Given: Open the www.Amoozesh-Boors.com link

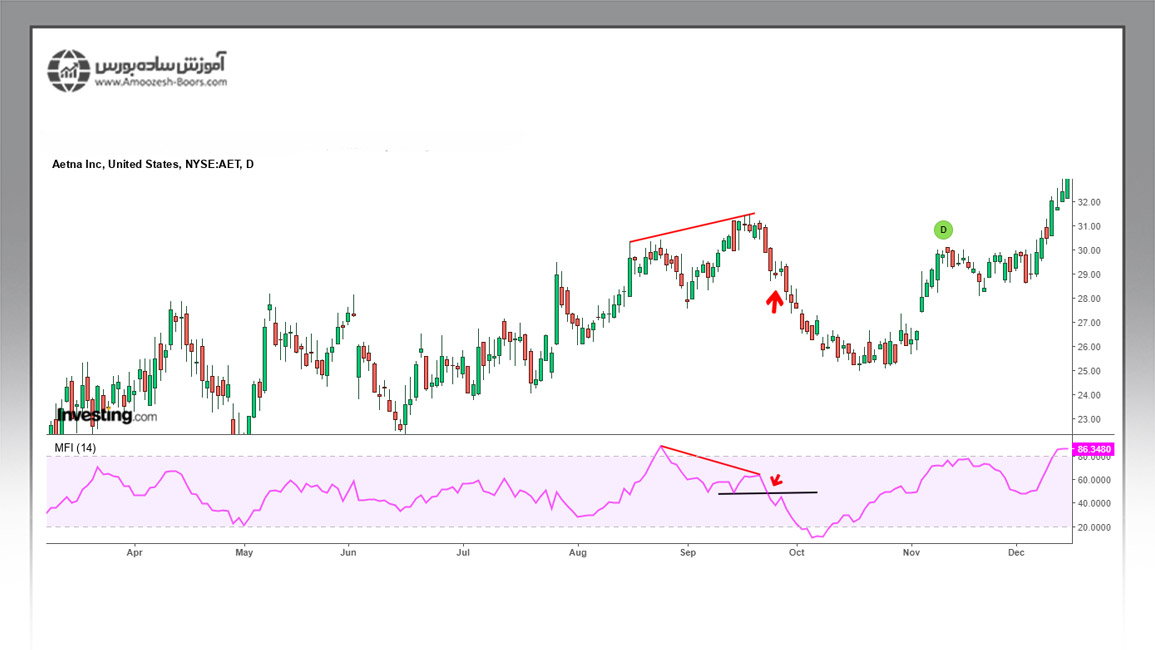Looking at the screenshot, I should click(159, 83).
